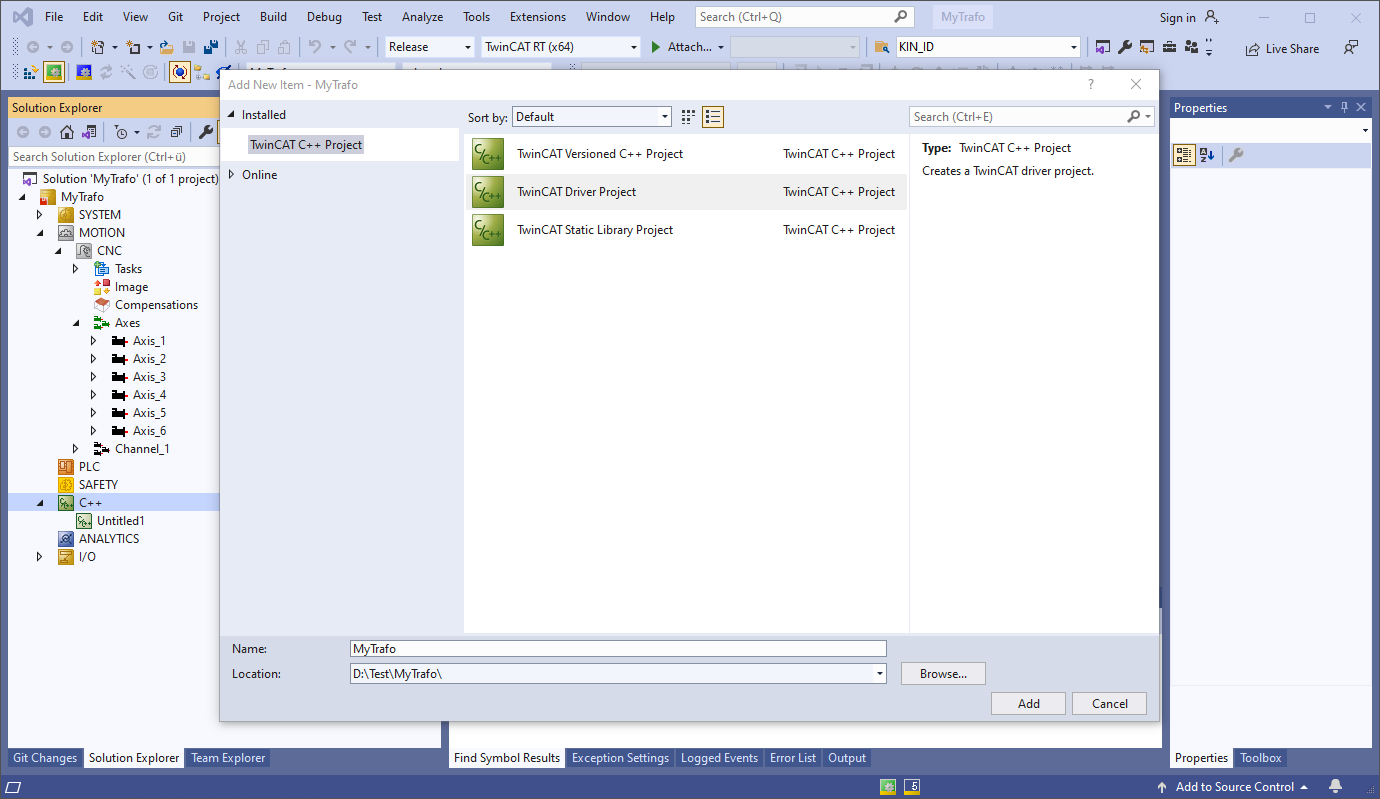
Task: Click the Browse... button
Action: 943,674
